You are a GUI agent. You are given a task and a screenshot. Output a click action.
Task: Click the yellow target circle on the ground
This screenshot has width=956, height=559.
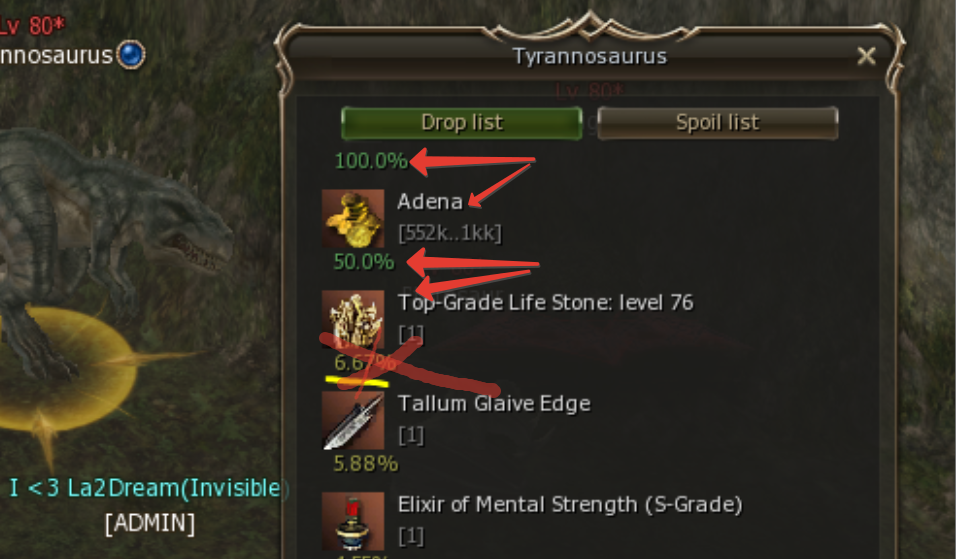(67, 369)
